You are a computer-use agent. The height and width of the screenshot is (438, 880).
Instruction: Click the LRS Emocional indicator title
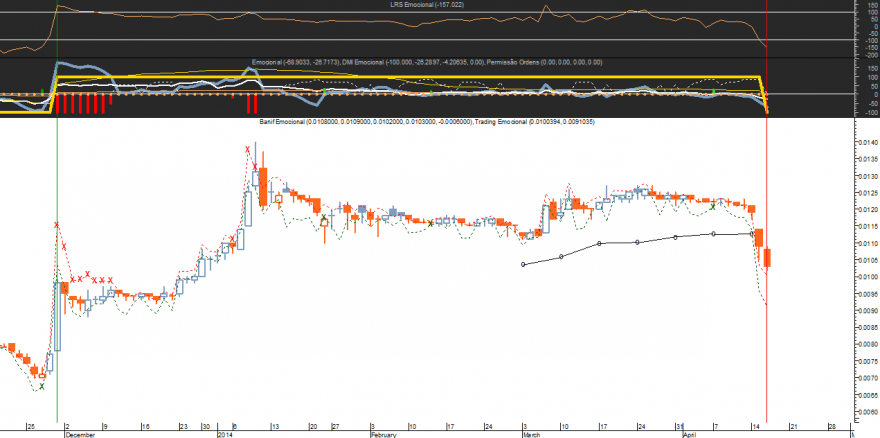[427, 4]
